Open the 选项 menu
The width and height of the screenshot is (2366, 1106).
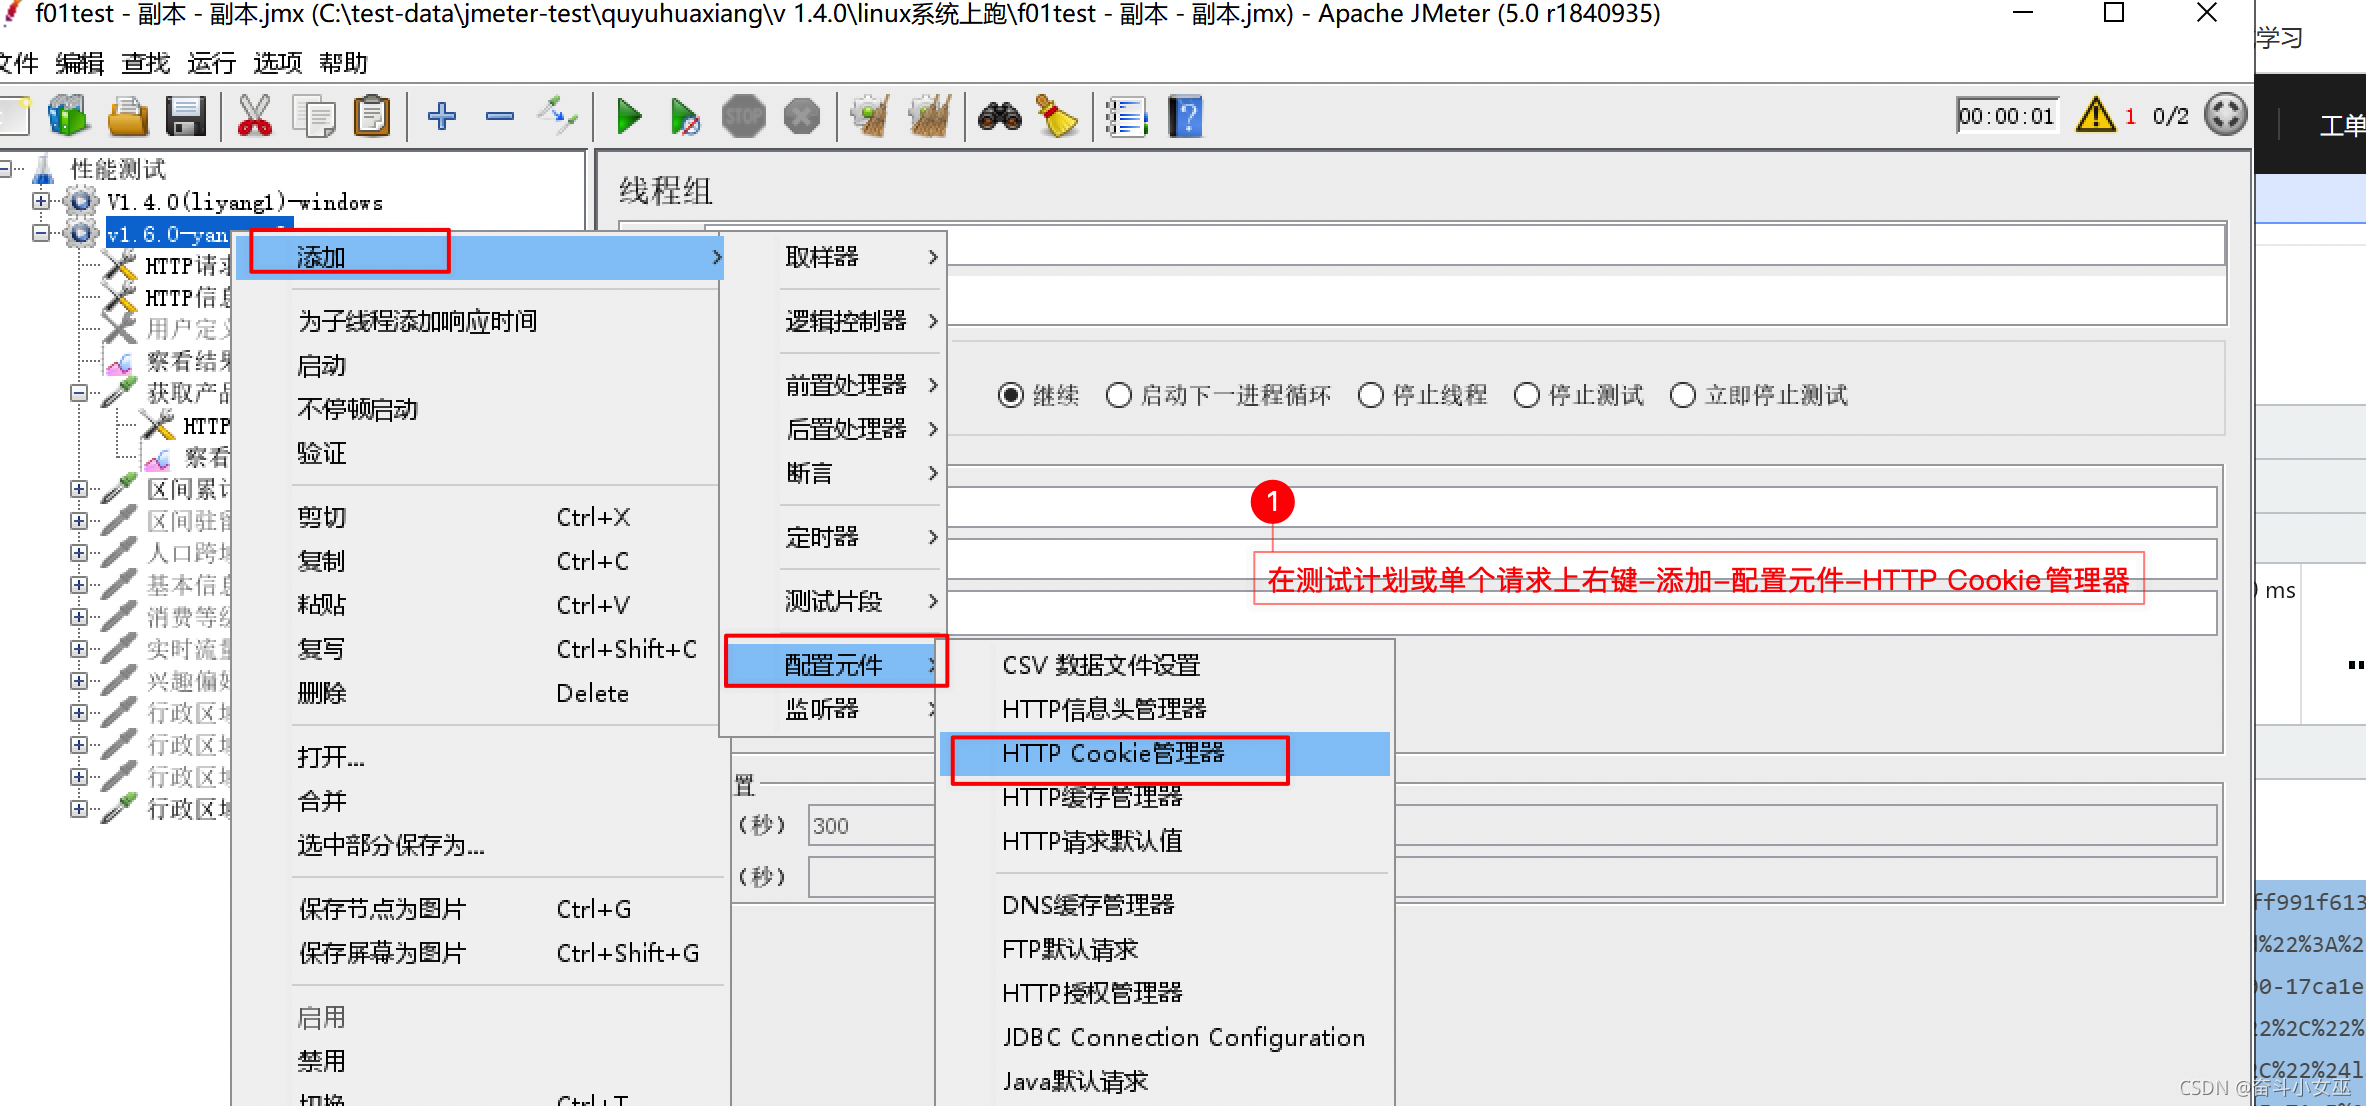pos(278,63)
